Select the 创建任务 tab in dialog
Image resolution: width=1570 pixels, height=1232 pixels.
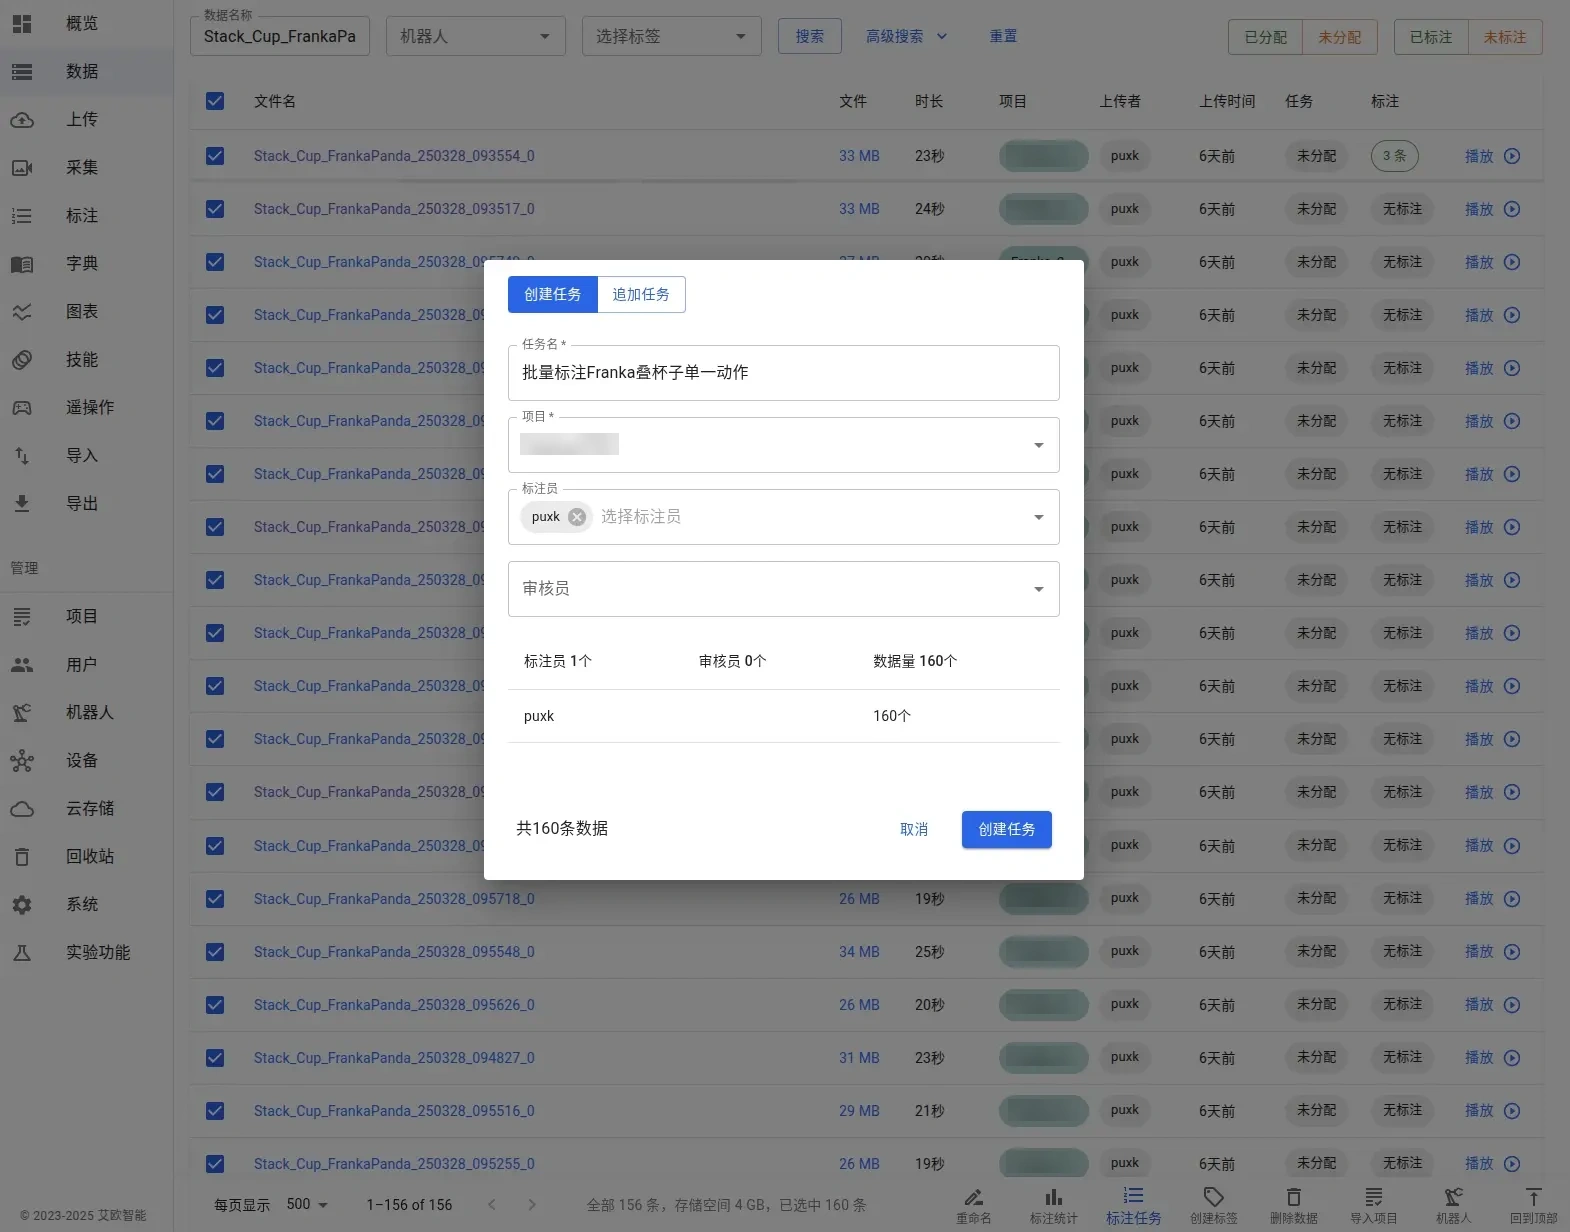553,294
